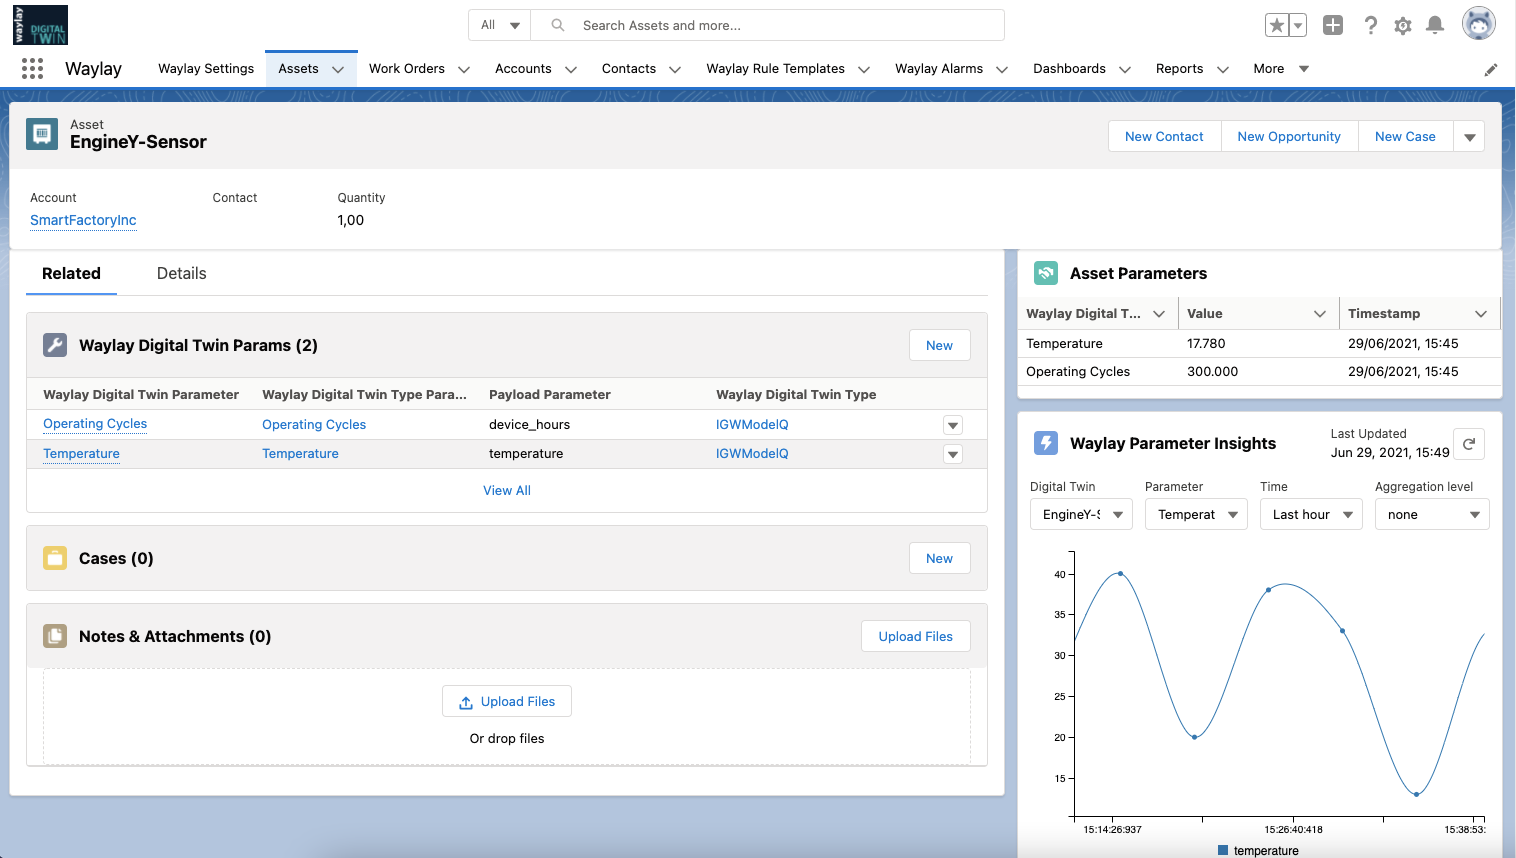Open the Digital Twin selector dropdown
This screenshot has height=858, width=1516.
pyautogui.click(x=1081, y=514)
